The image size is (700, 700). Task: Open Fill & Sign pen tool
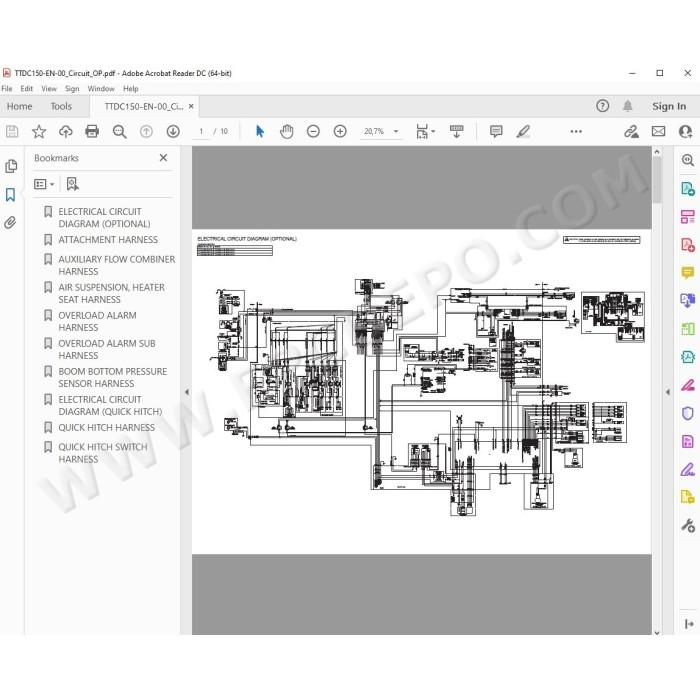click(x=688, y=469)
